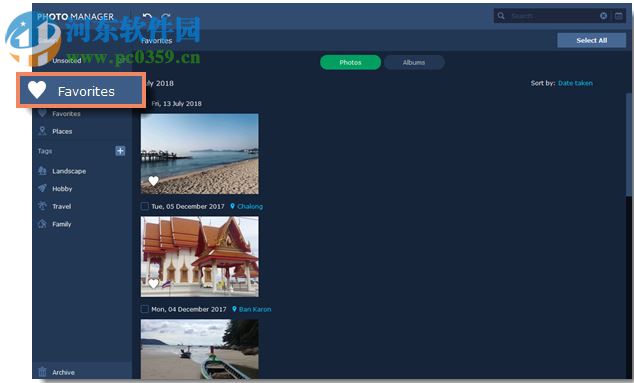Click the magnifier icon in search box
This screenshot has width=634, height=383.
click(501, 16)
